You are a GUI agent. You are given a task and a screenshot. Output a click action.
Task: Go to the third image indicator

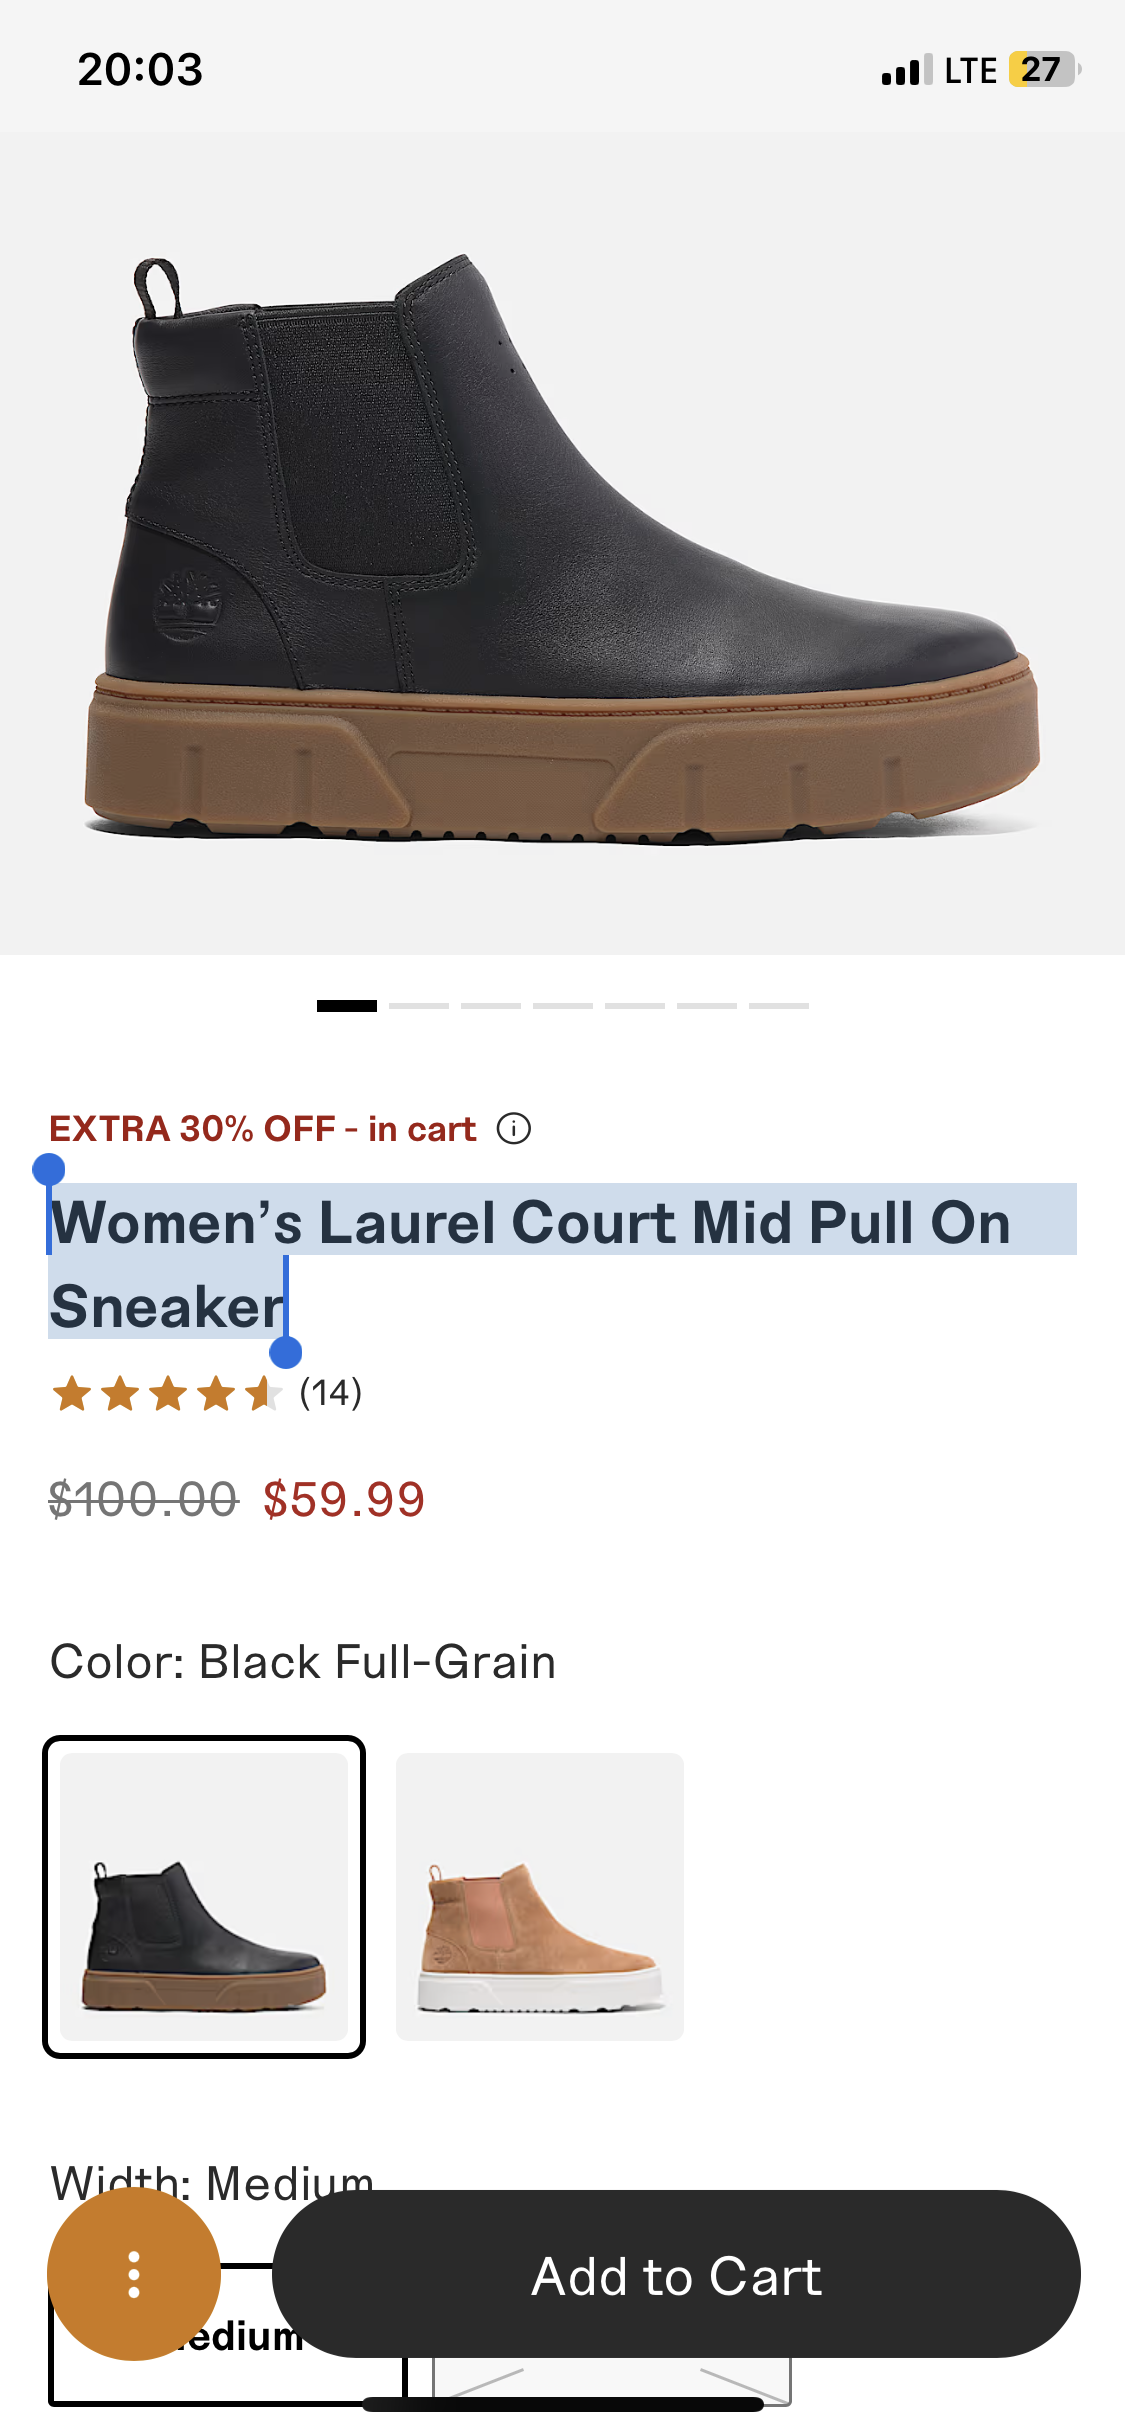click(491, 1005)
